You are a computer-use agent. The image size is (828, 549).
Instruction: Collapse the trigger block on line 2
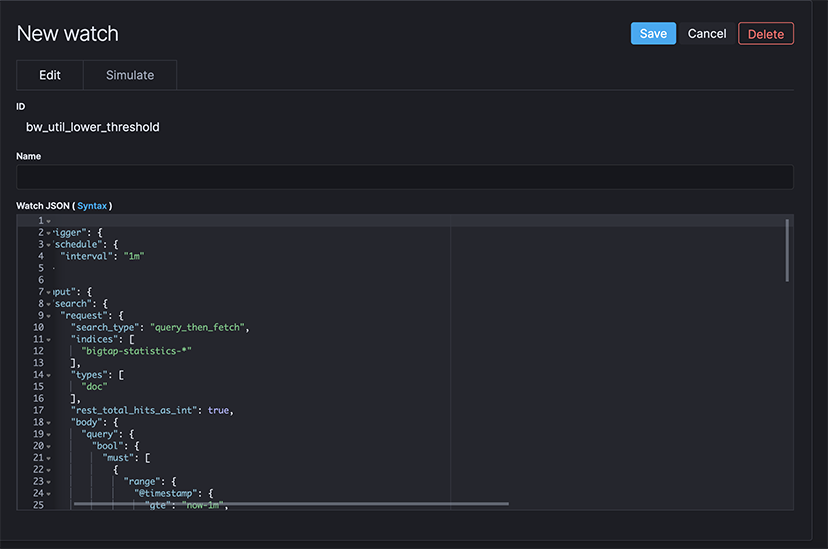[49, 233]
